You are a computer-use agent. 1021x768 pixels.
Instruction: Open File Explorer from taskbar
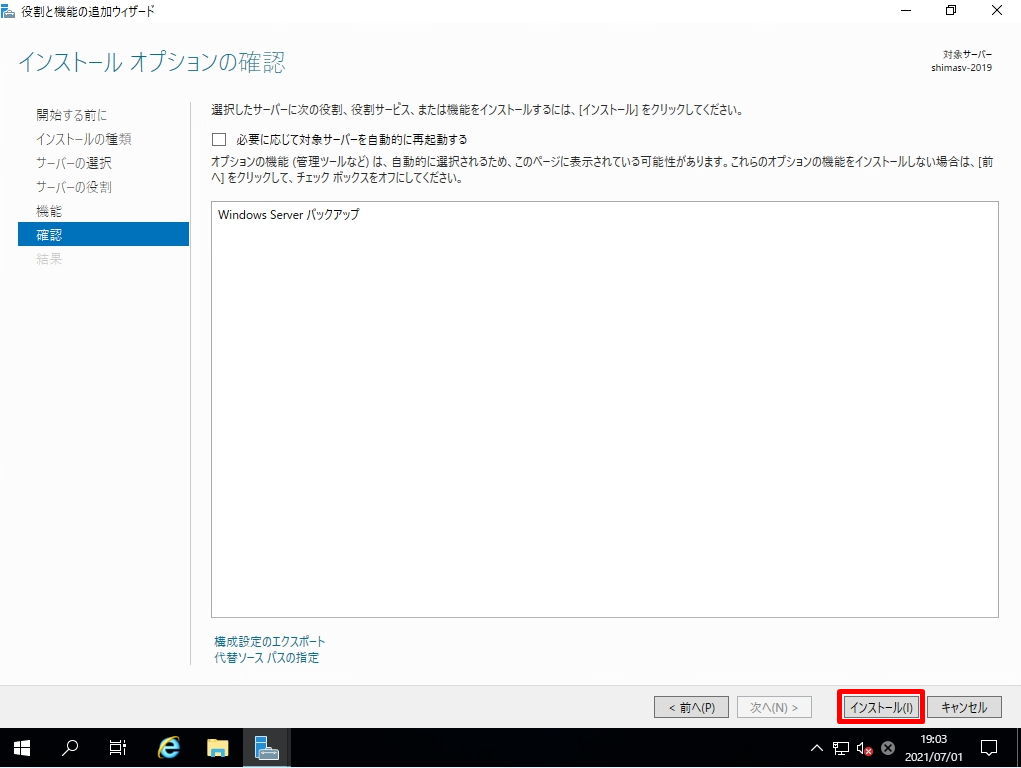coord(217,748)
